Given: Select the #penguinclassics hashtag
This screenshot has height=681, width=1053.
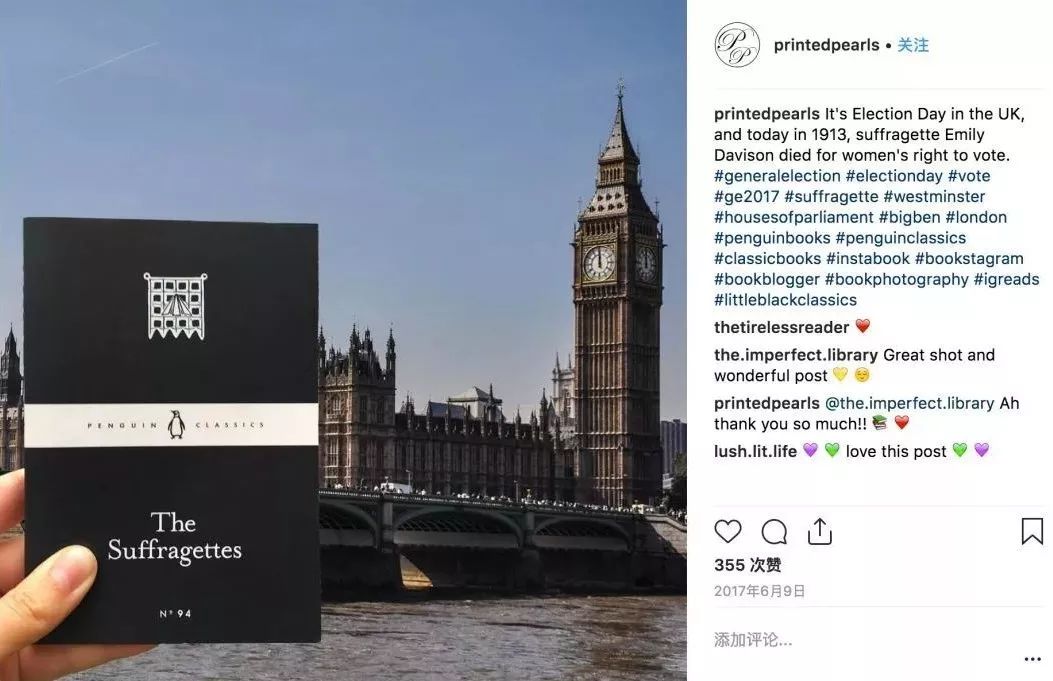Looking at the screenshot, I should pyautogui.click(x=901, y=238).
